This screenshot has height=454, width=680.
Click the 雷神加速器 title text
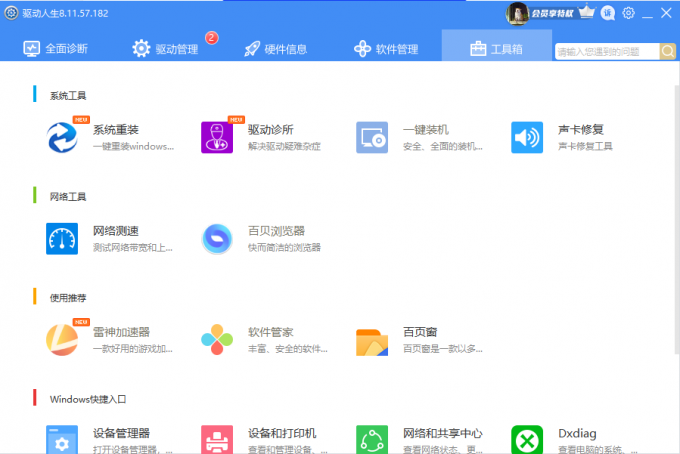pos(121,332)
